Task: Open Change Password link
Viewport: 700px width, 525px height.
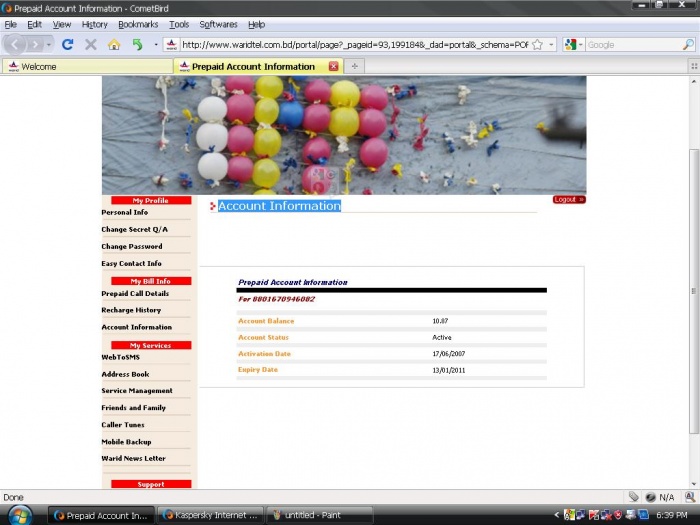Action: 132,246
